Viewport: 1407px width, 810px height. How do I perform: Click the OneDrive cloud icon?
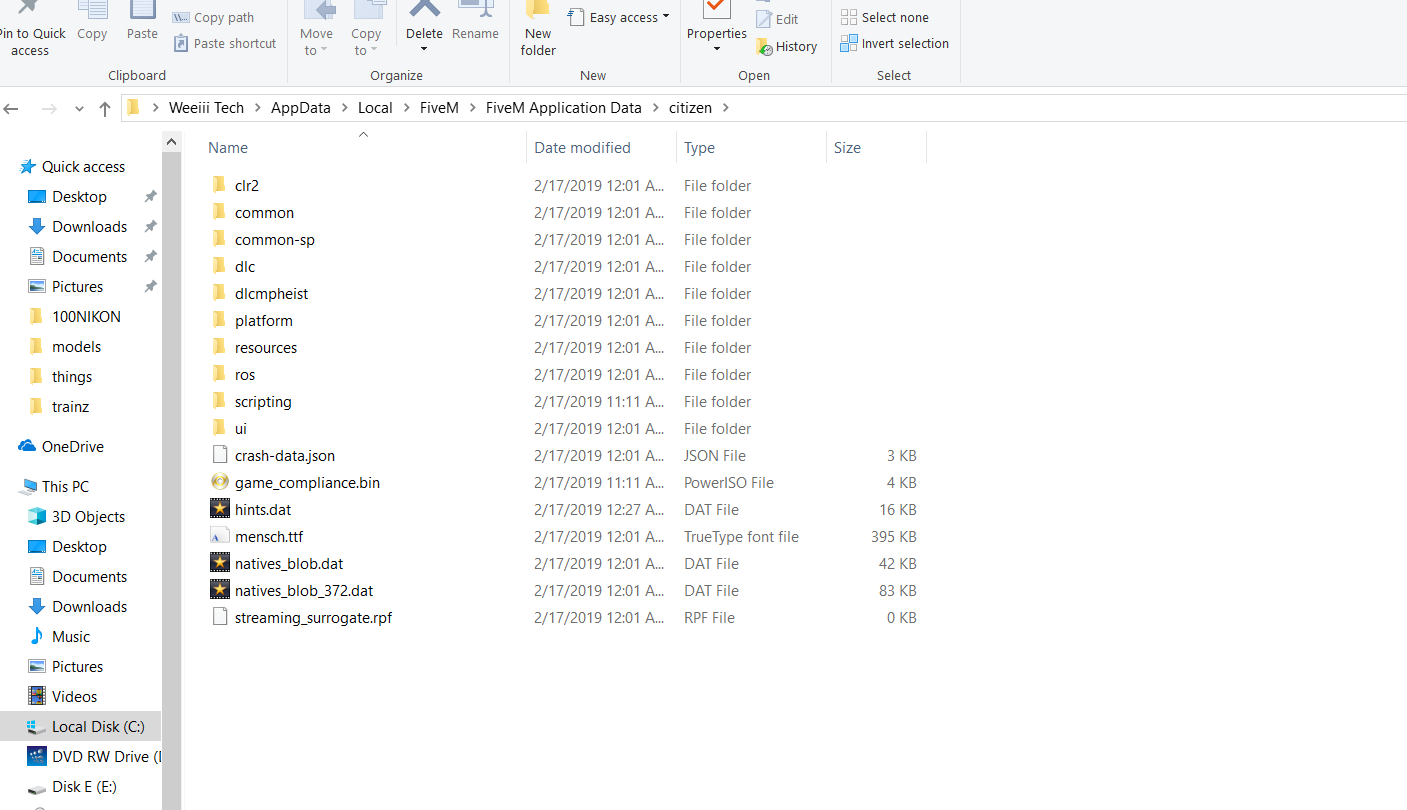click(27, 447)
